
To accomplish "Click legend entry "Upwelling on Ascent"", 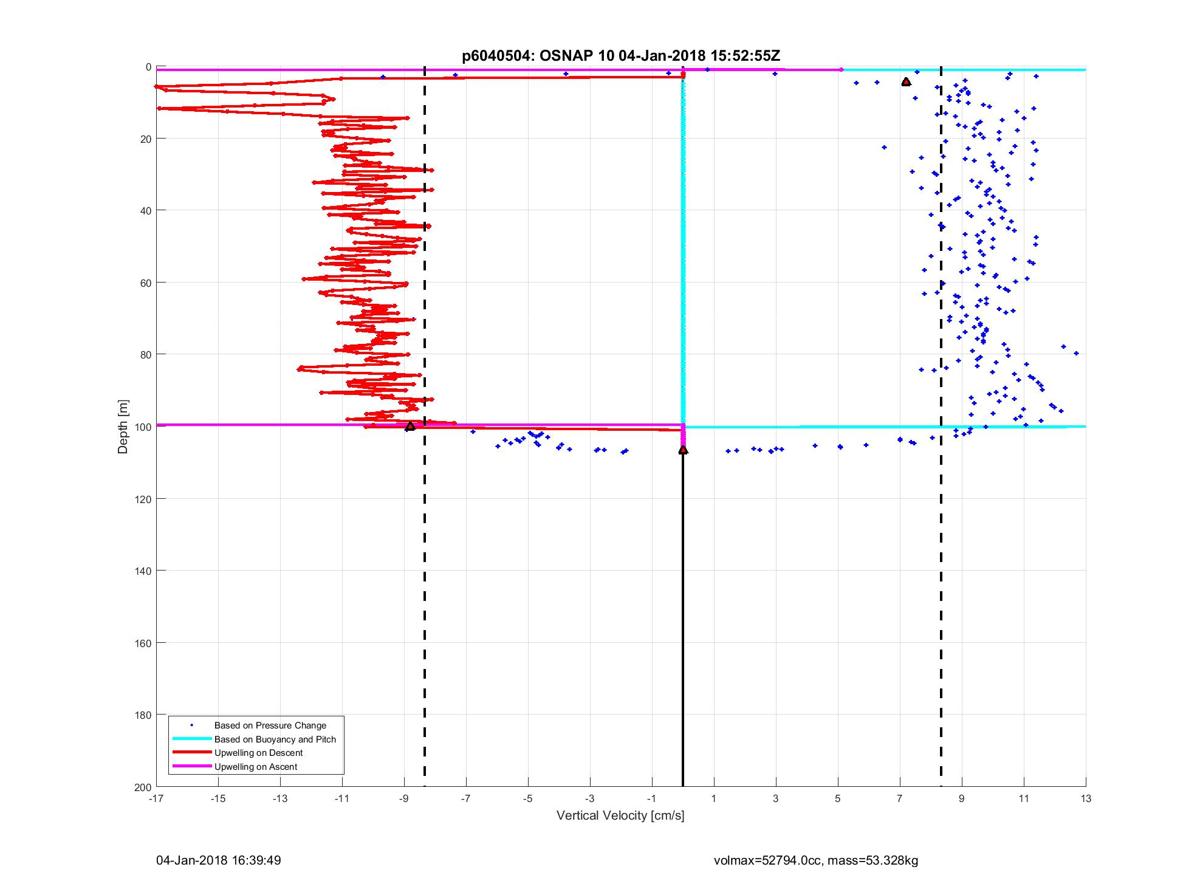I will (255, 766).
